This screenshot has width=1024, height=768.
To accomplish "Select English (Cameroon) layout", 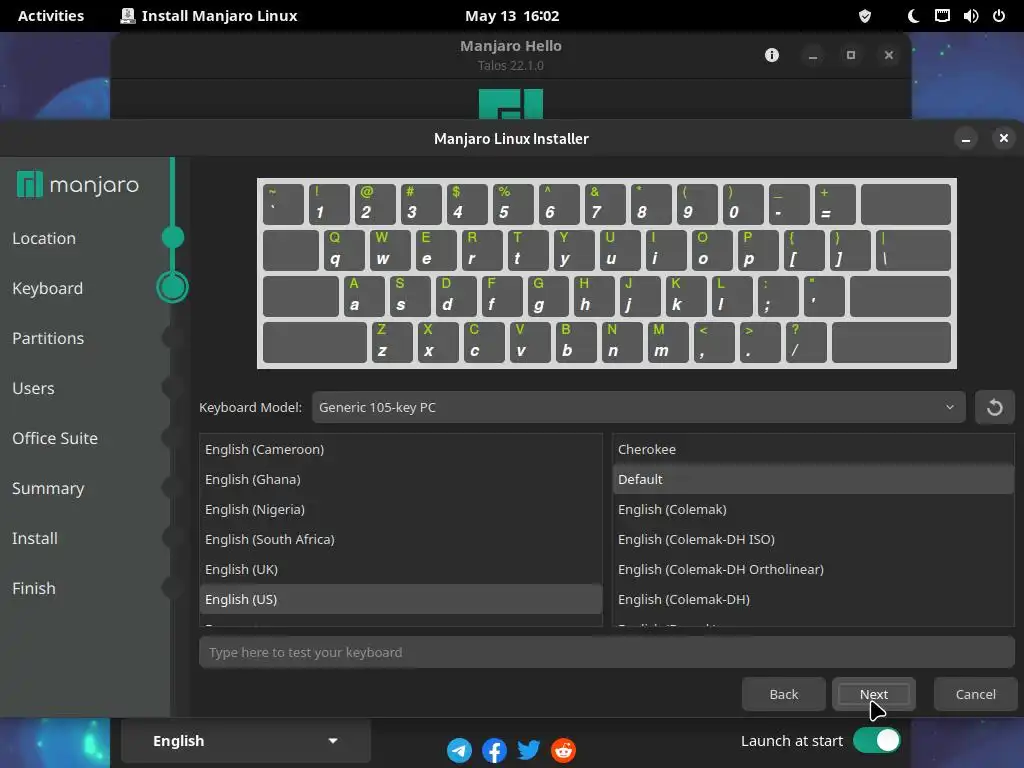I will coord(400,449).
